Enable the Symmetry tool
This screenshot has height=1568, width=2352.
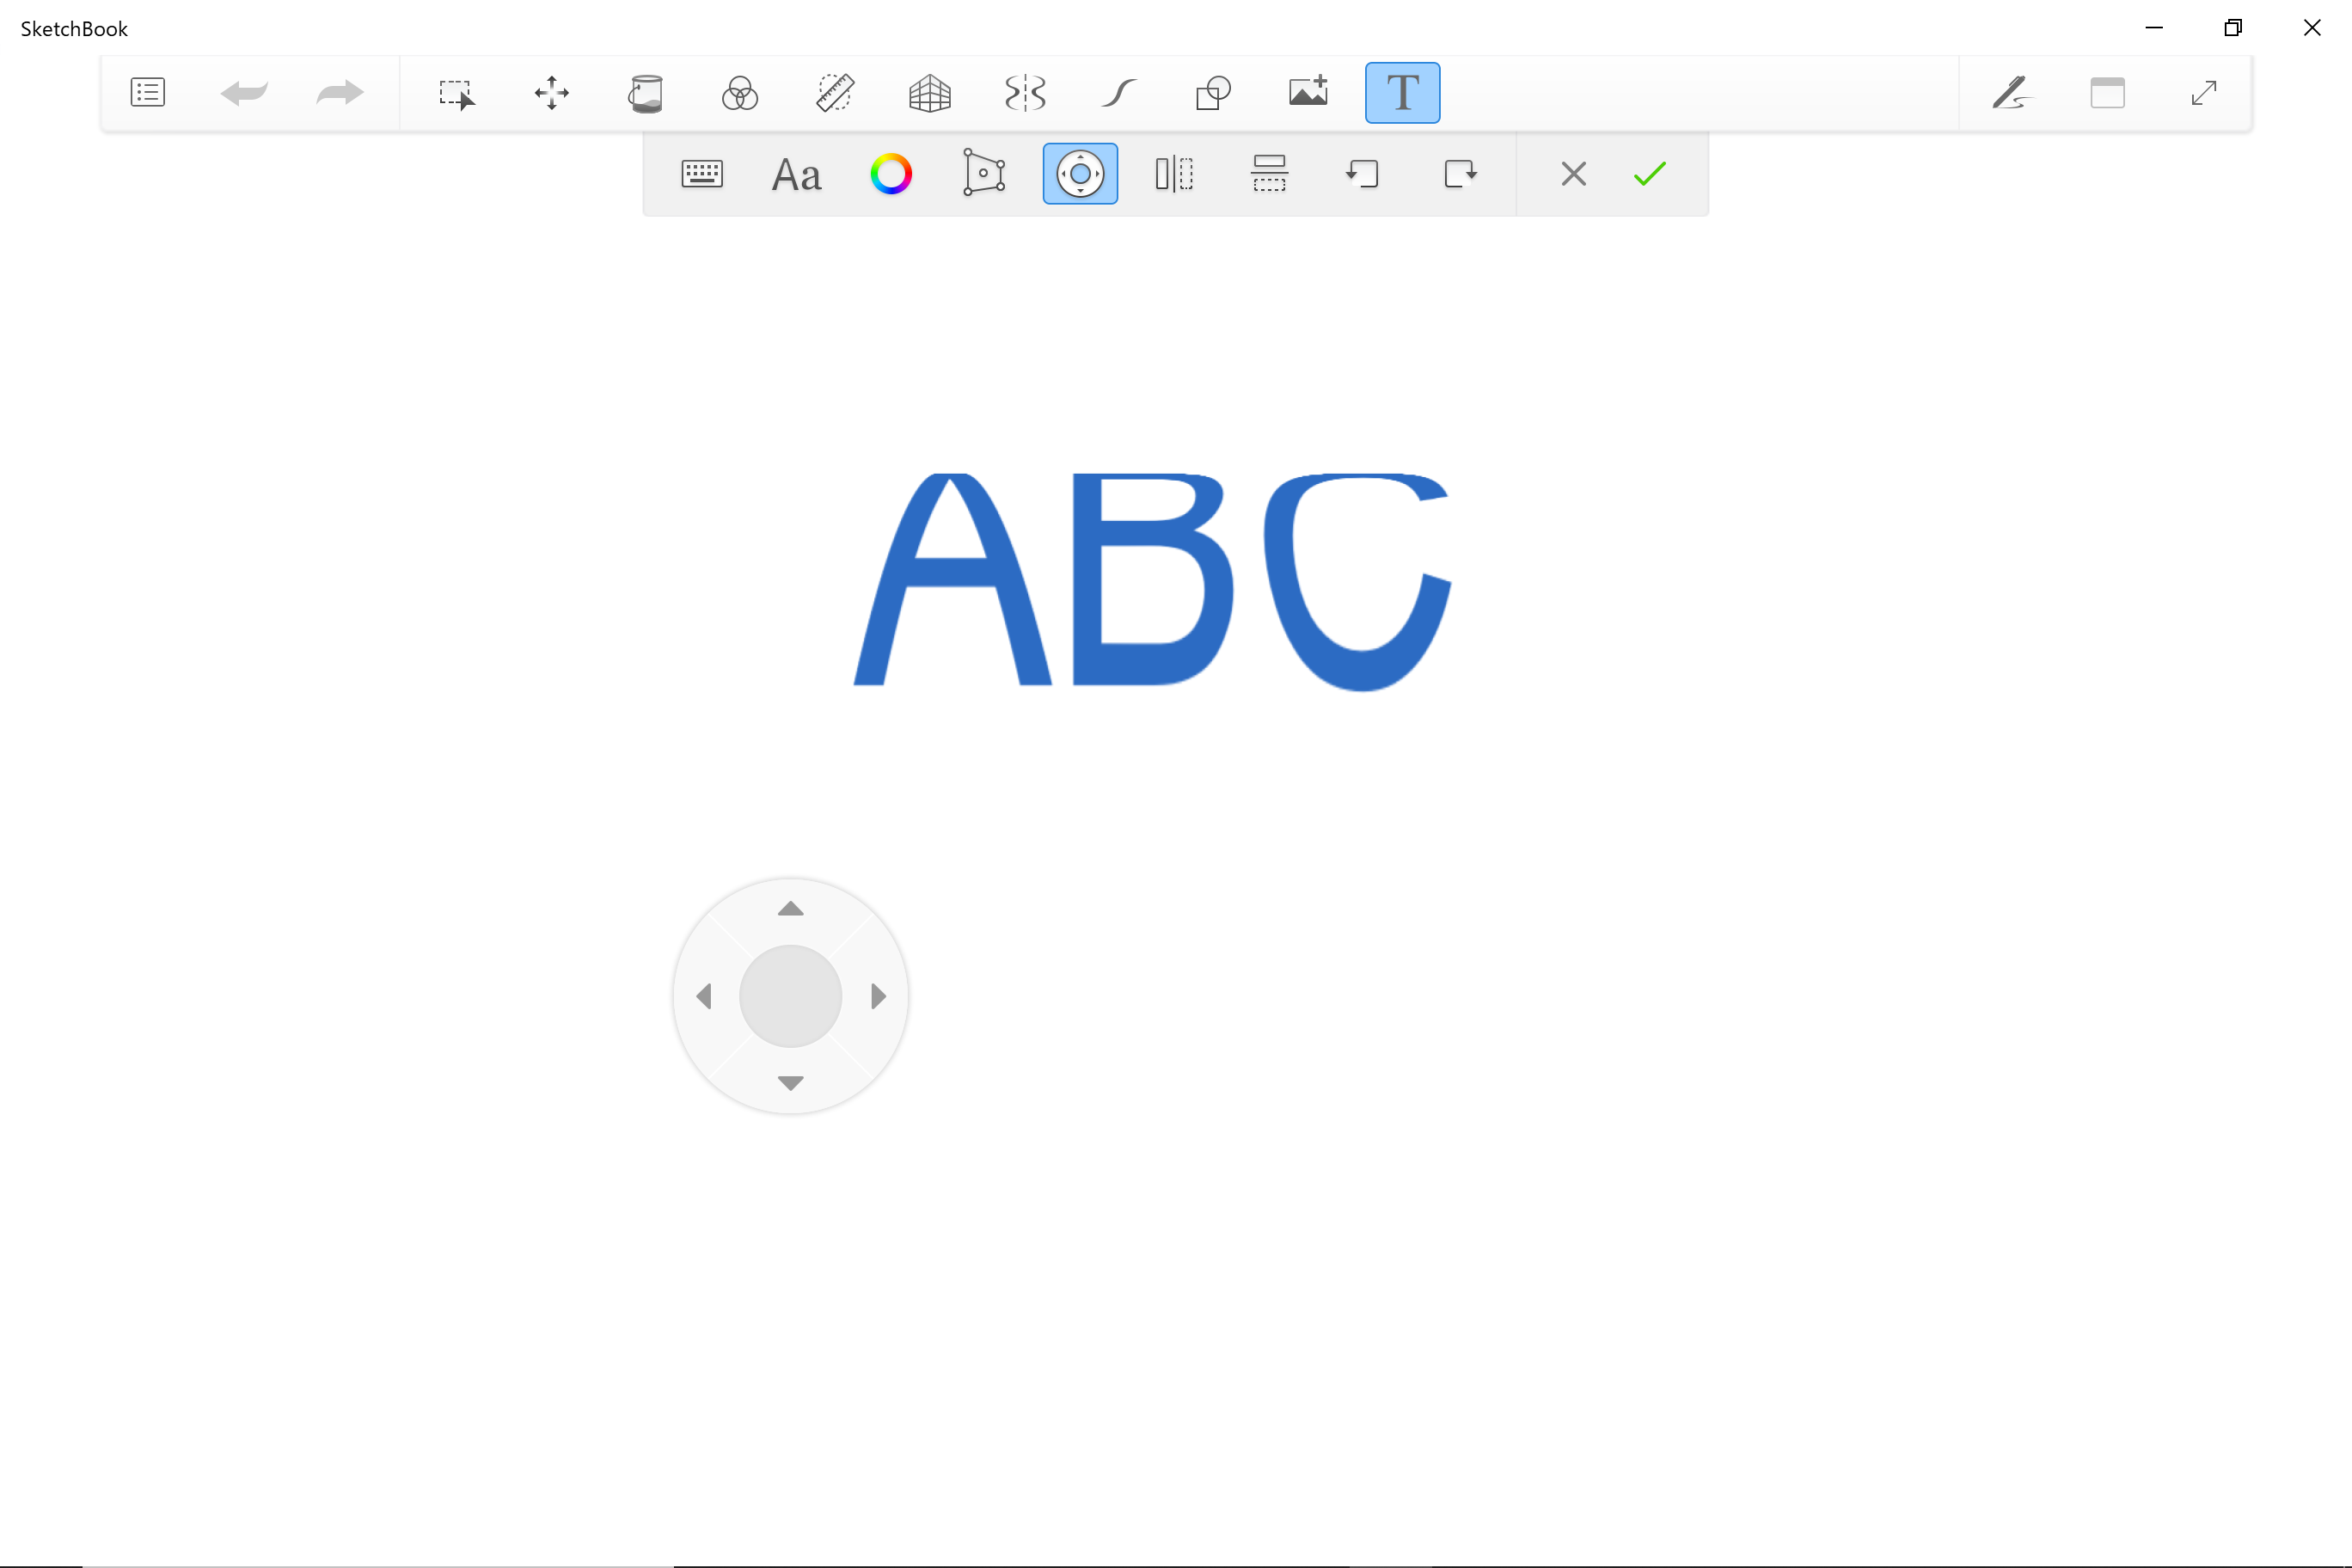pyautogui.click(x=1025, y=93)
